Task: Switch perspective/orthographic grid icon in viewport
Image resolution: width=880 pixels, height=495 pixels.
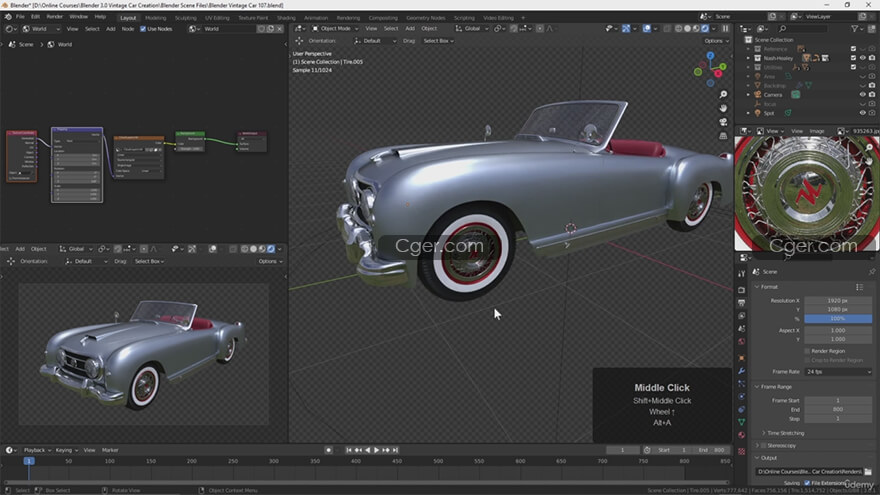Action: pyautogui.click(x=723, y=135)
